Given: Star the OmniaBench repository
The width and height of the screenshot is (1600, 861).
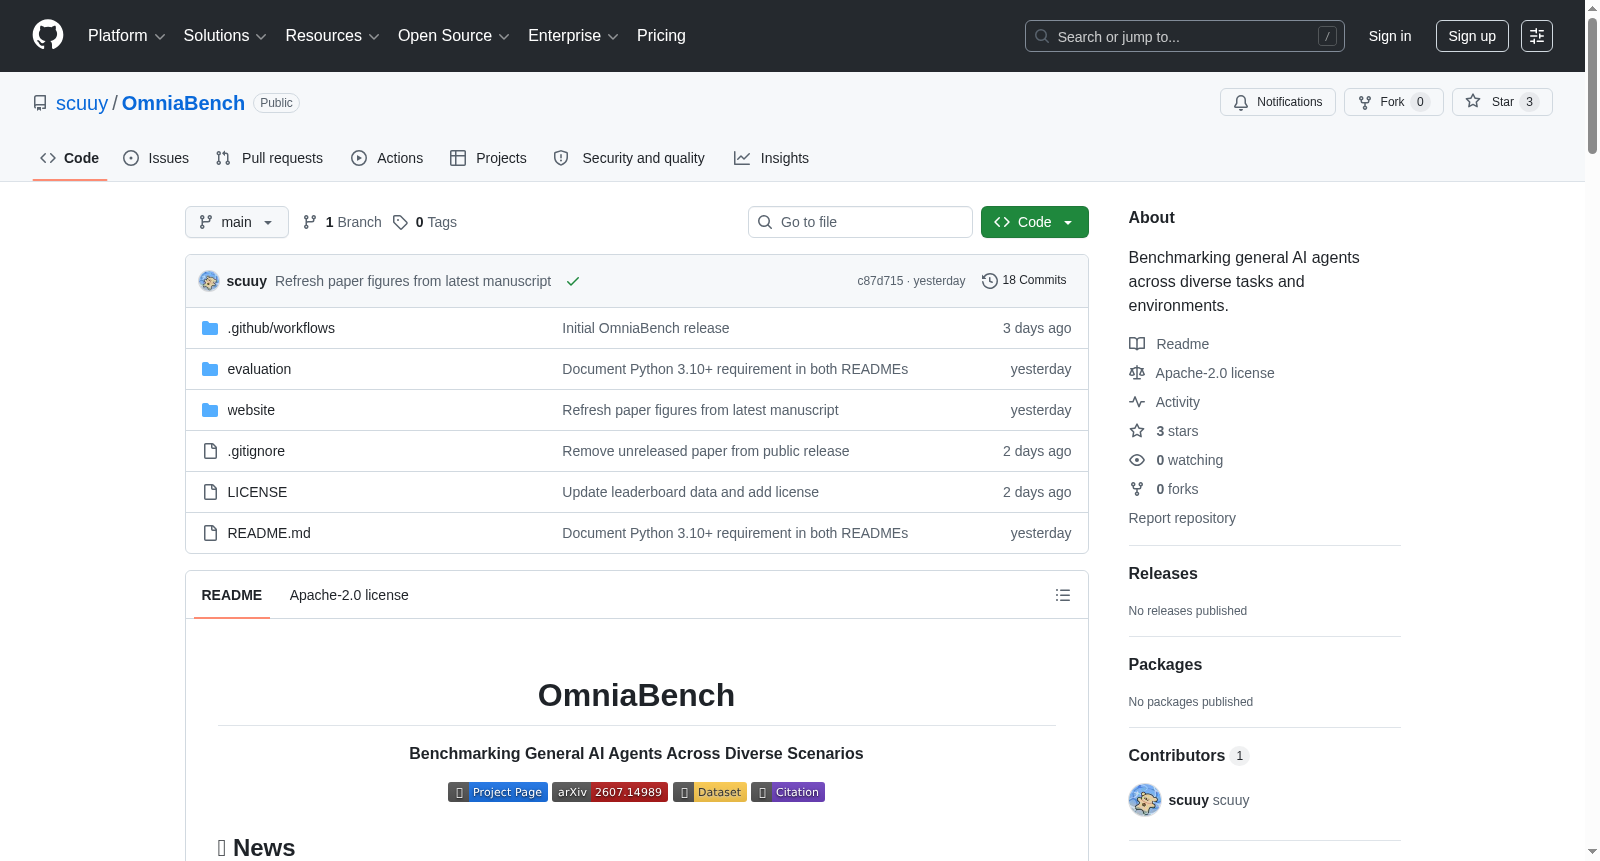Looking at the screenshot, I should pos(1502,102).
